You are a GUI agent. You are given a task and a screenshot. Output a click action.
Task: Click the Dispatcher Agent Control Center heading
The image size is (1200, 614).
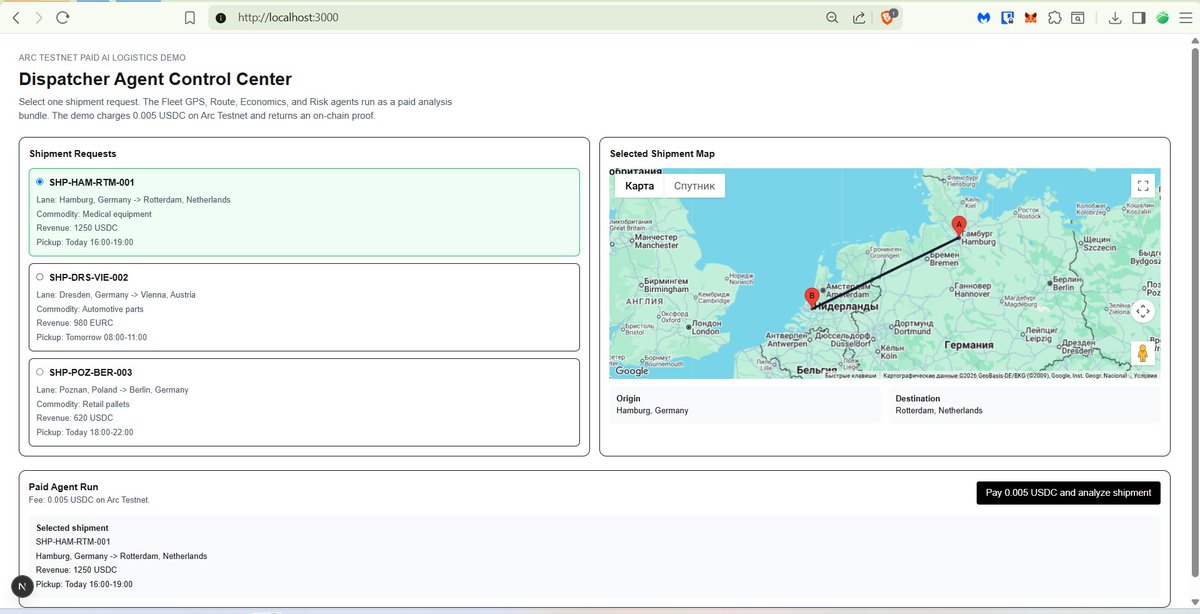[155, 79]
